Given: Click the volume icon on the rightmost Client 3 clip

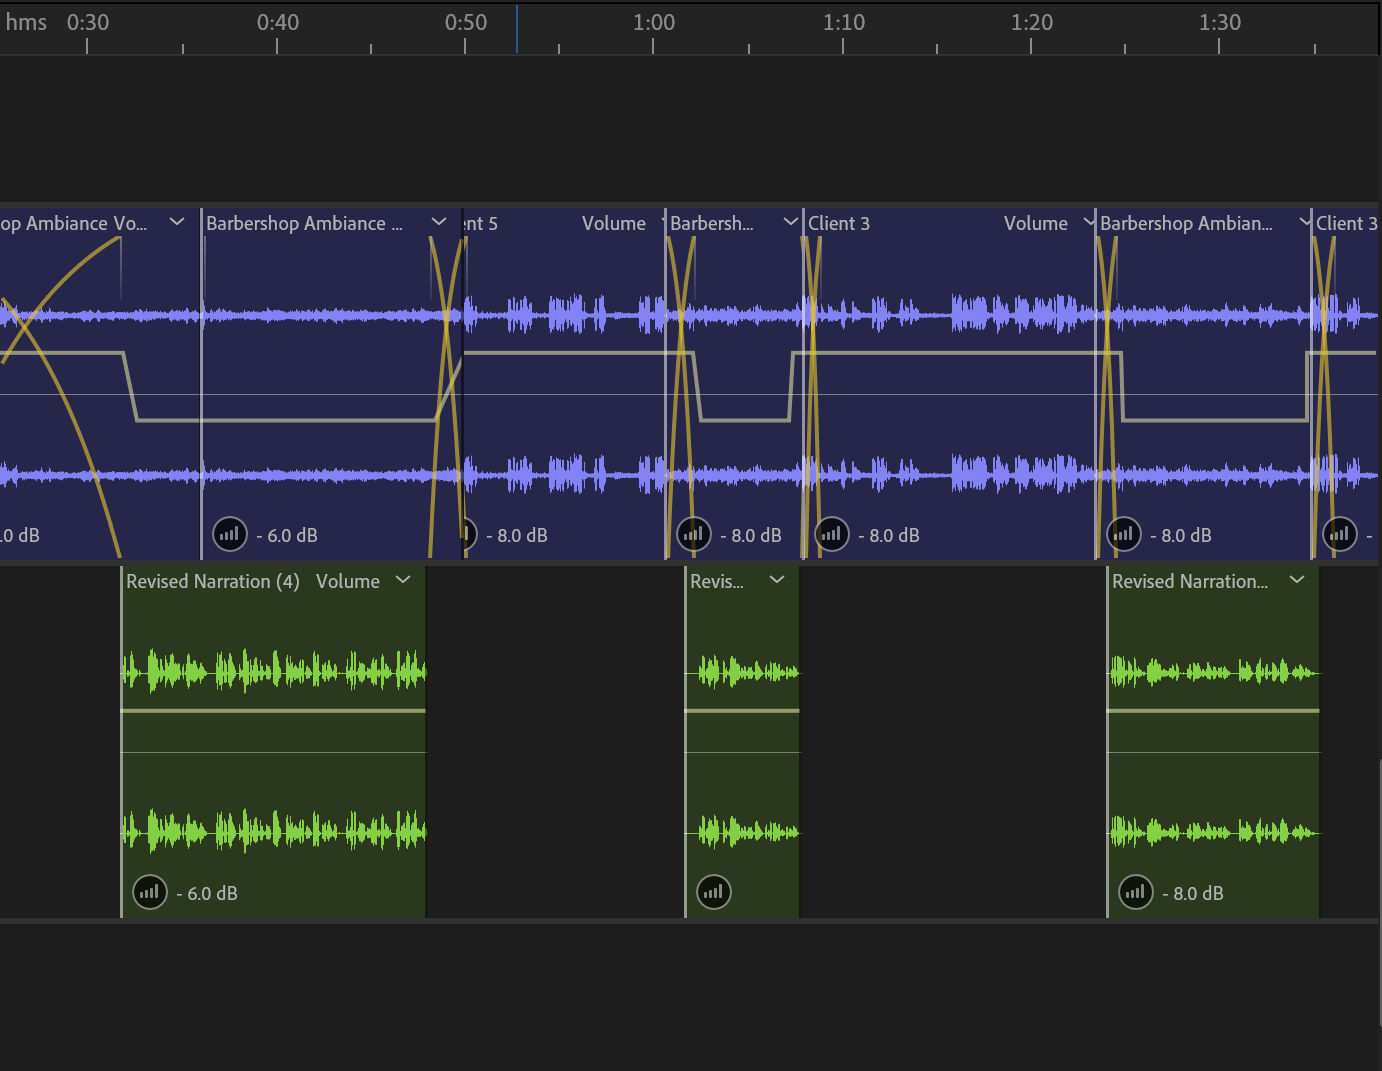Looking at the screenshot, I should pos(1340,535).
